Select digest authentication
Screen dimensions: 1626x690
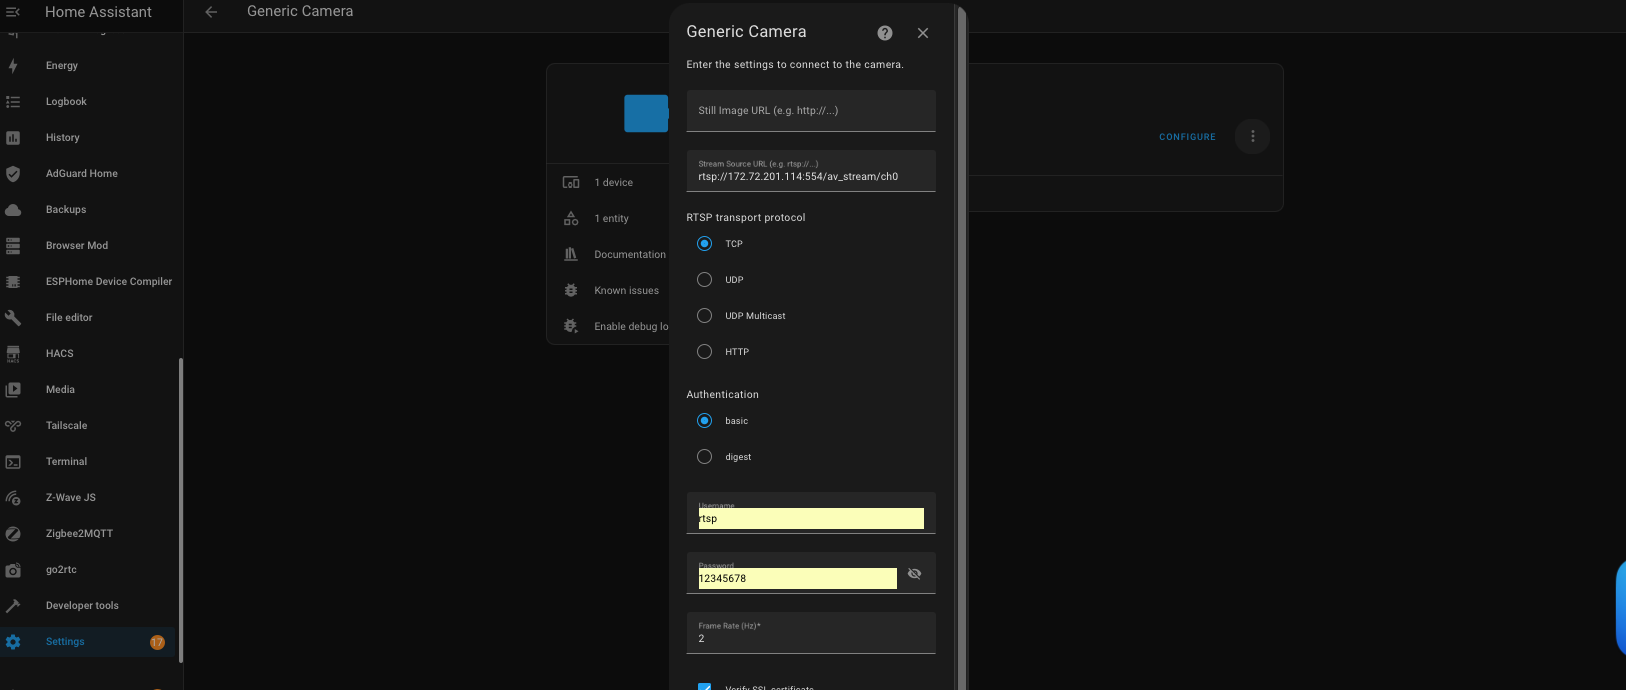pyautogui.click(x=704, y=457)
